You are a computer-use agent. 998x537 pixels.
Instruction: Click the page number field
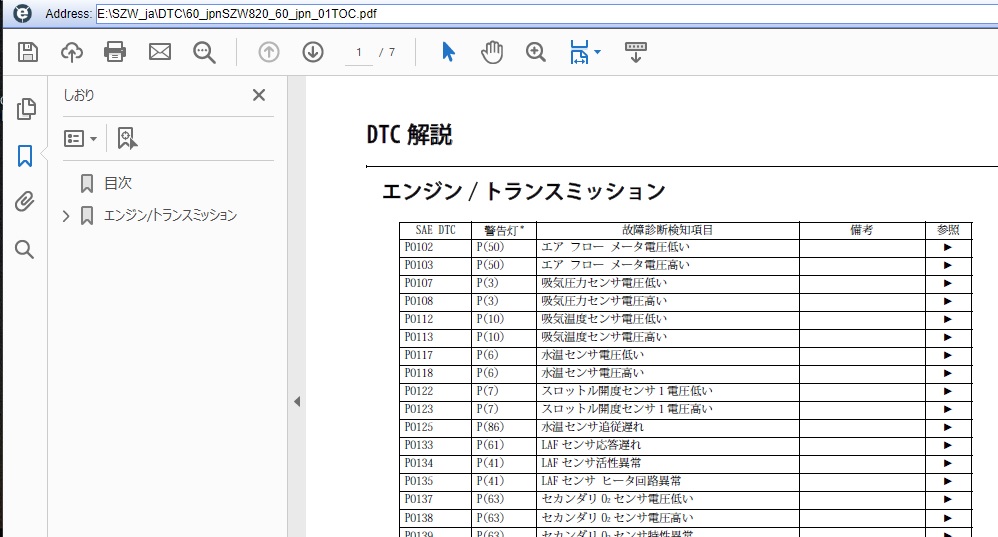[359, 52]
